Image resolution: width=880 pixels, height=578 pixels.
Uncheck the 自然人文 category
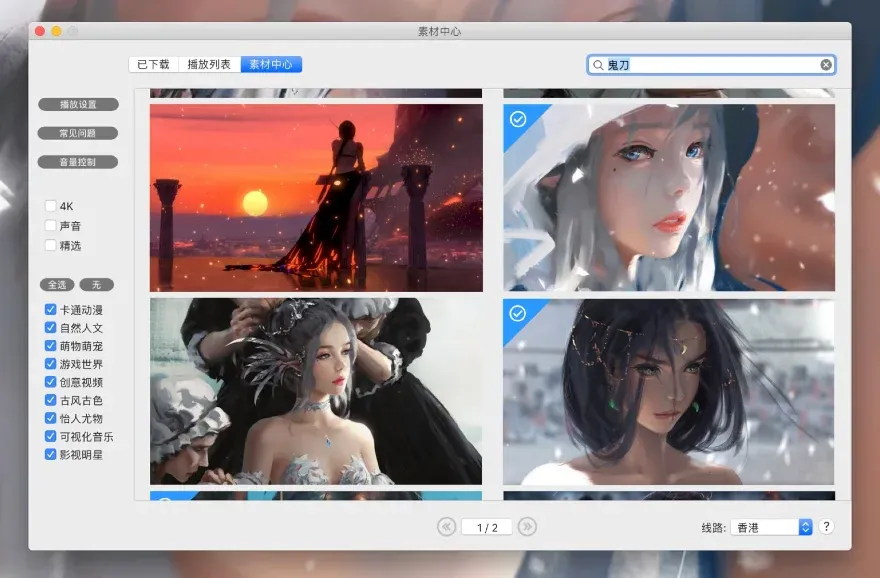(x=51, y=327)
